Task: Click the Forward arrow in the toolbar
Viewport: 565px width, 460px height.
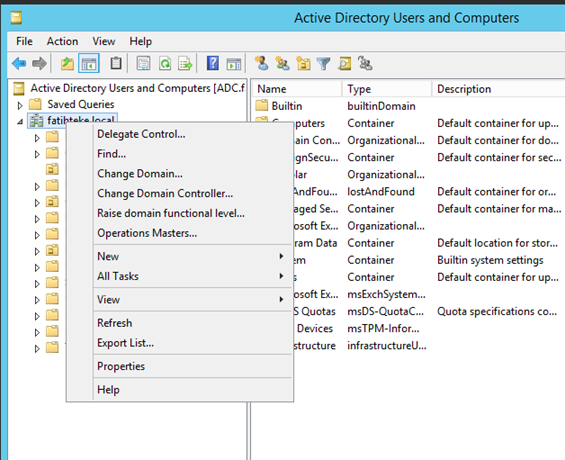Action: pyautogui.click(x=39, y=64)
